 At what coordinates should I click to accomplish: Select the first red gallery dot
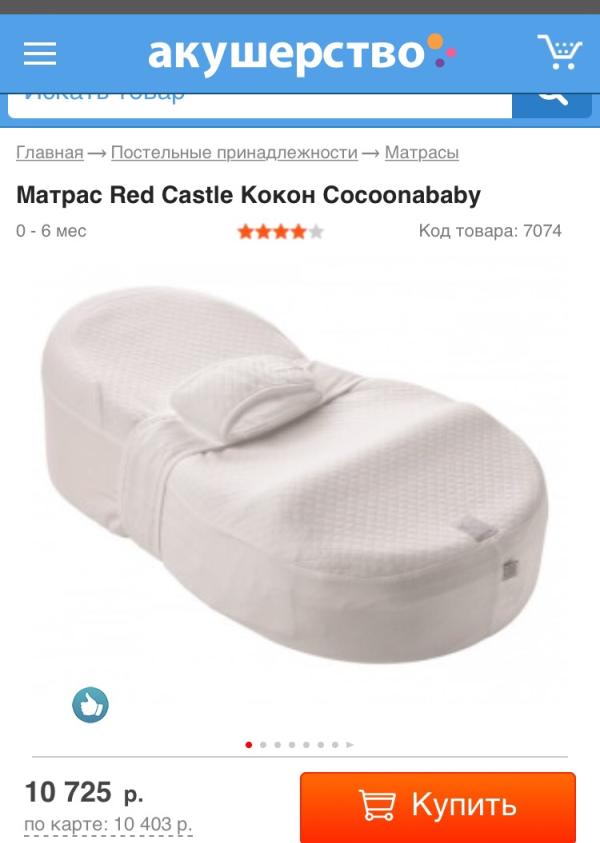click(248, 745)
